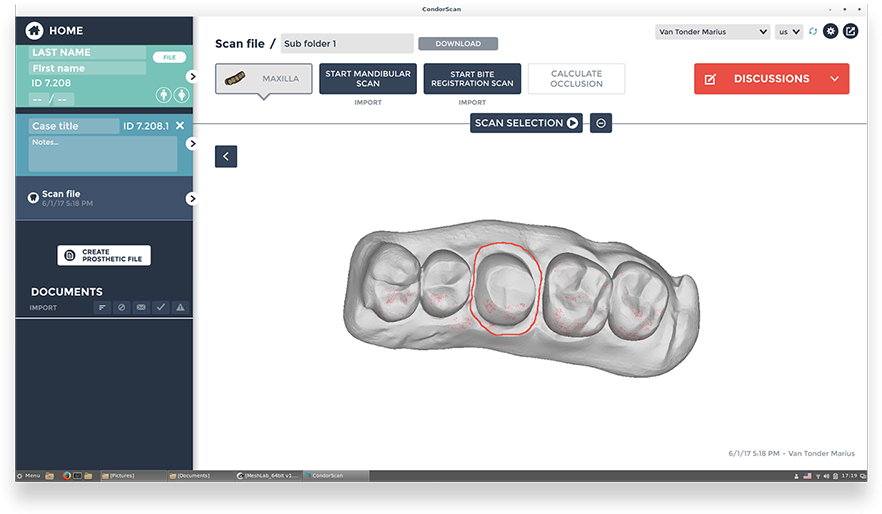Click the tooth icon beside Scan file
The height and width of the screenshot is (514, 882).
33,198
